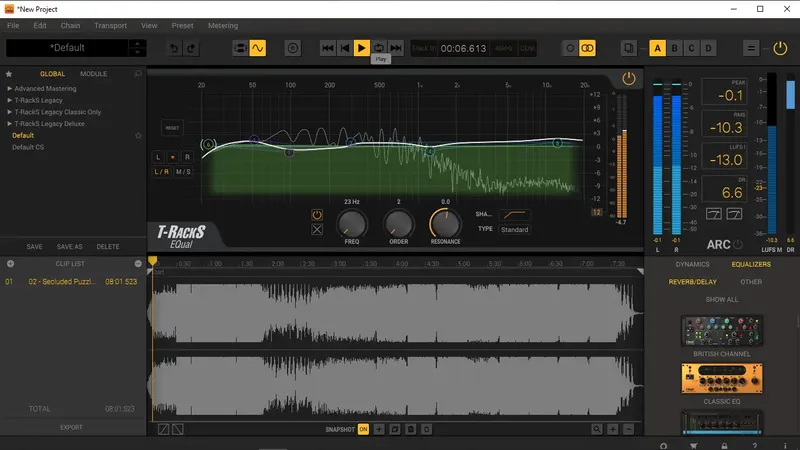Open the Chain menu
This screenshot has height=450, width=800.
point(70,26)
